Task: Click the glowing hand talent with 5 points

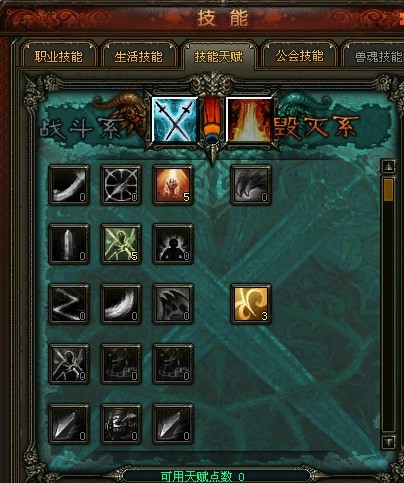Action: point(173,185)
